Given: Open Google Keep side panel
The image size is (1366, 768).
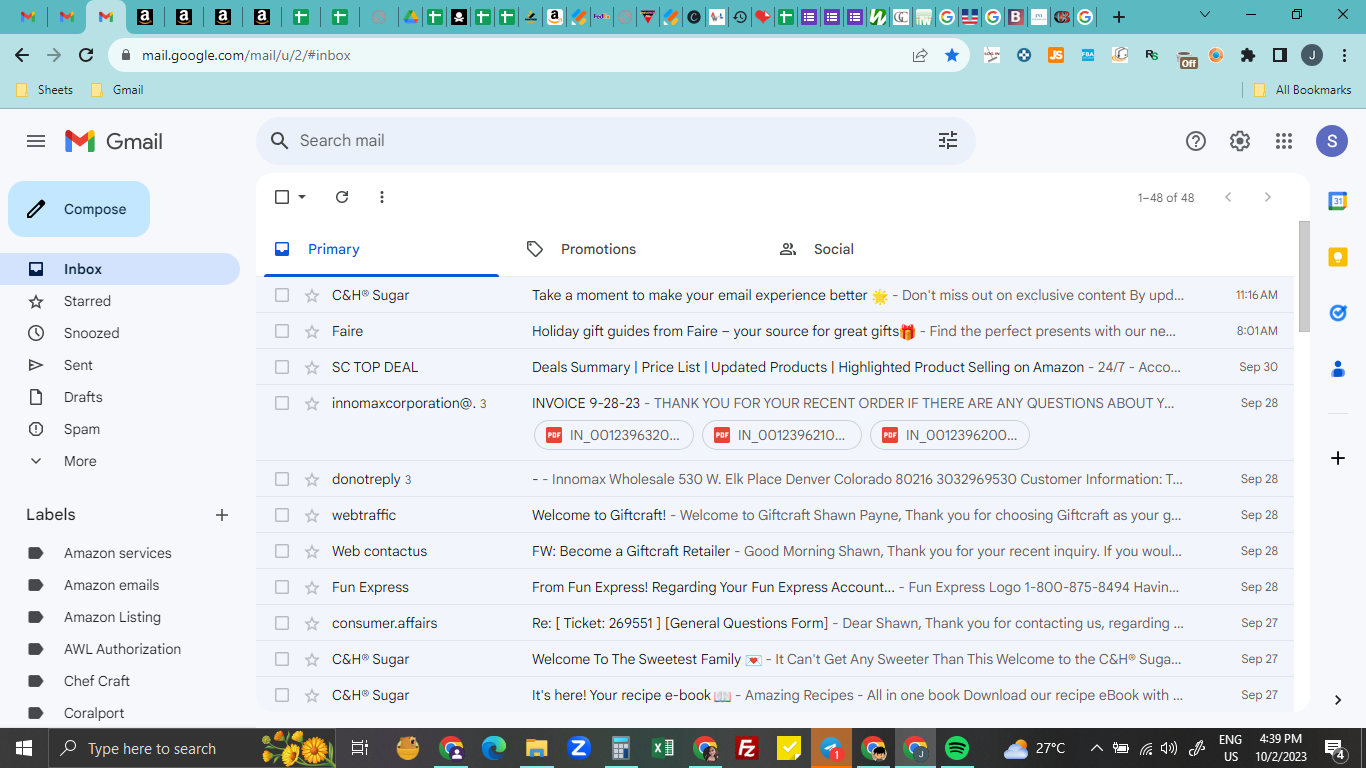Looking at the screenshot, I should [1337, 257].
